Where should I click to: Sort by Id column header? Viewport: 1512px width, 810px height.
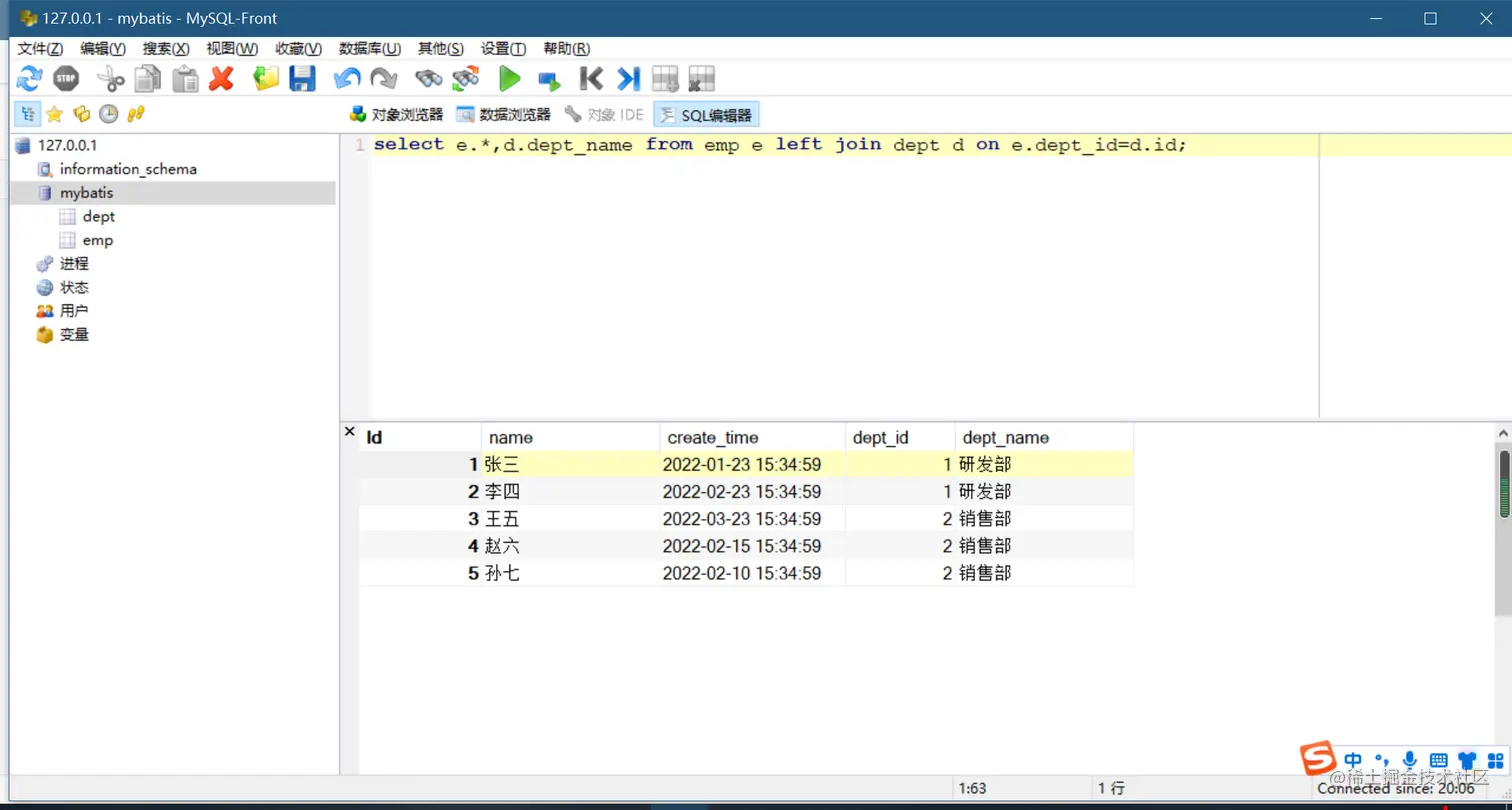[420, 437]
